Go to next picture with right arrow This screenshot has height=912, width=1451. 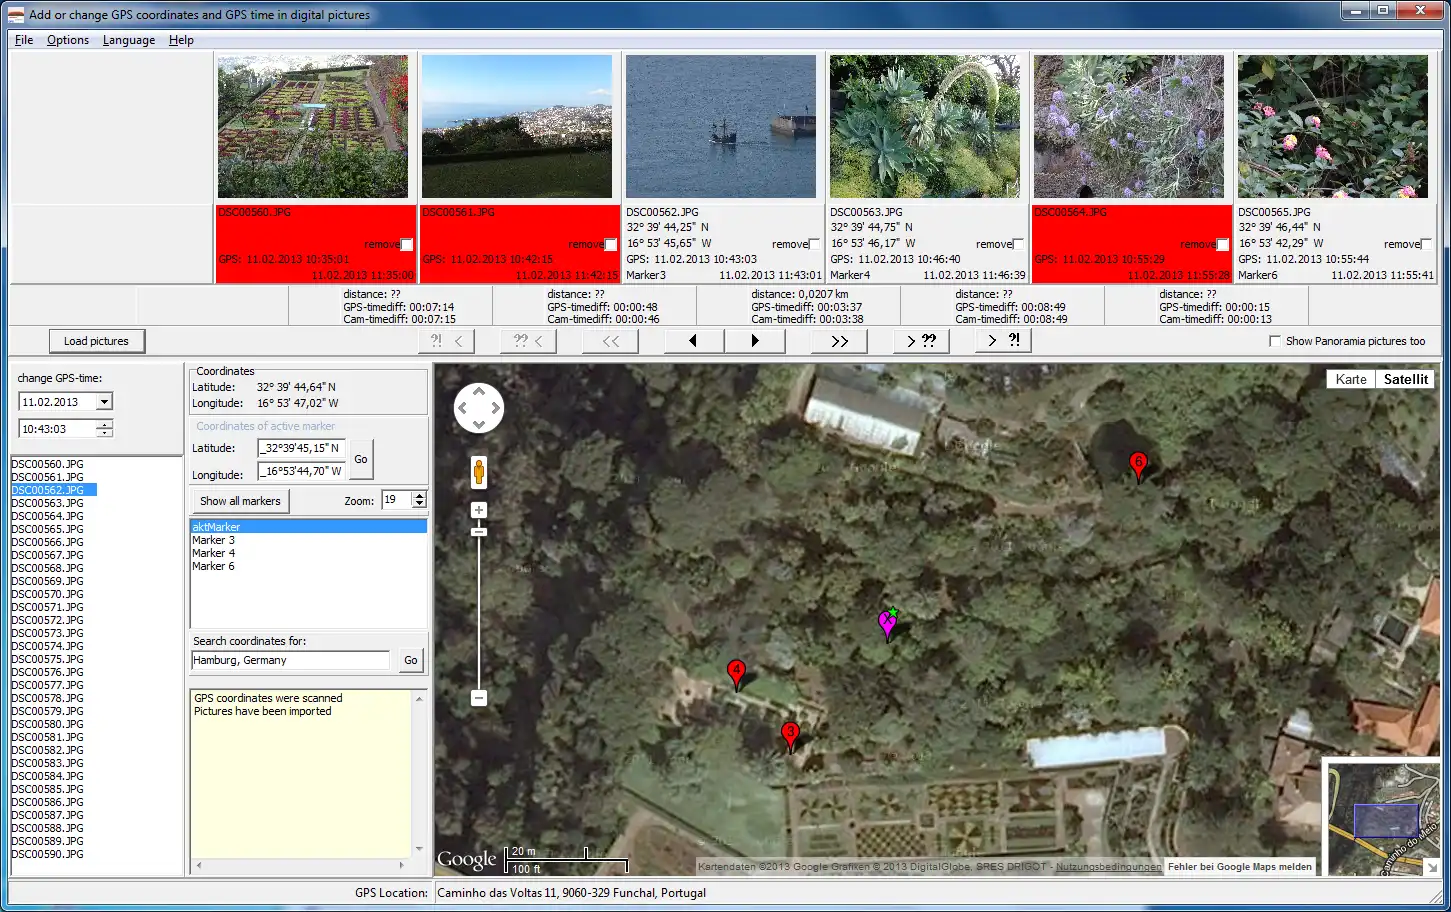(755, 341)
